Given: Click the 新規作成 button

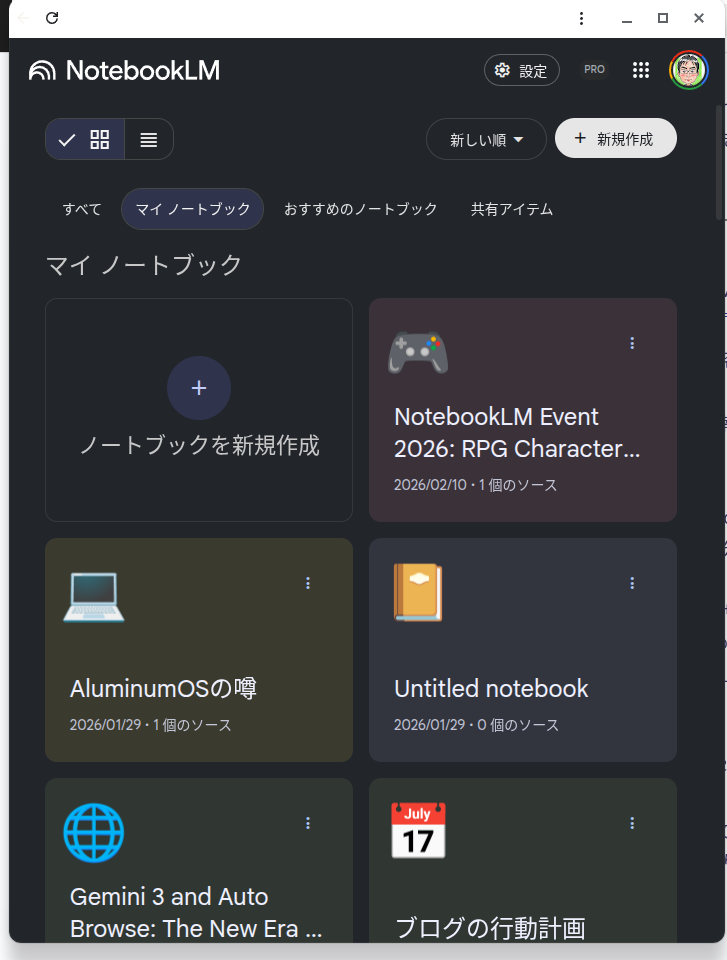Looking at the screenshot, I should [615, 139].
